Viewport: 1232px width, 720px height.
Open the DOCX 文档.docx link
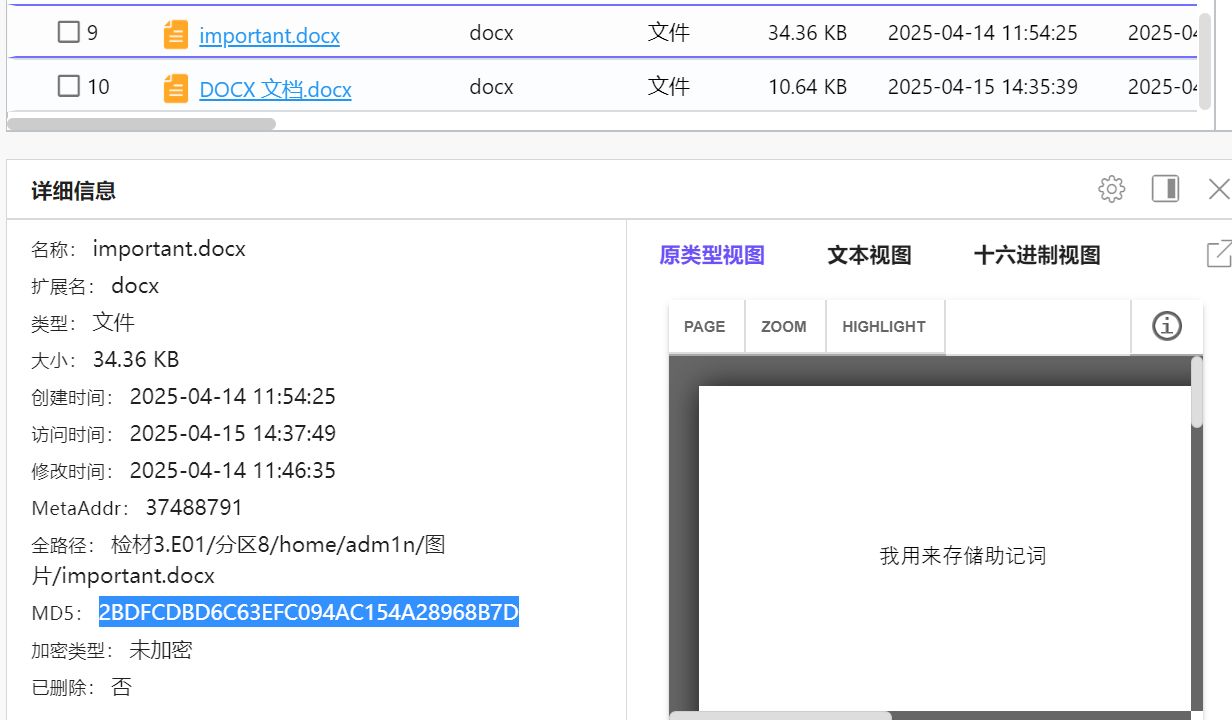coord(274,89)
